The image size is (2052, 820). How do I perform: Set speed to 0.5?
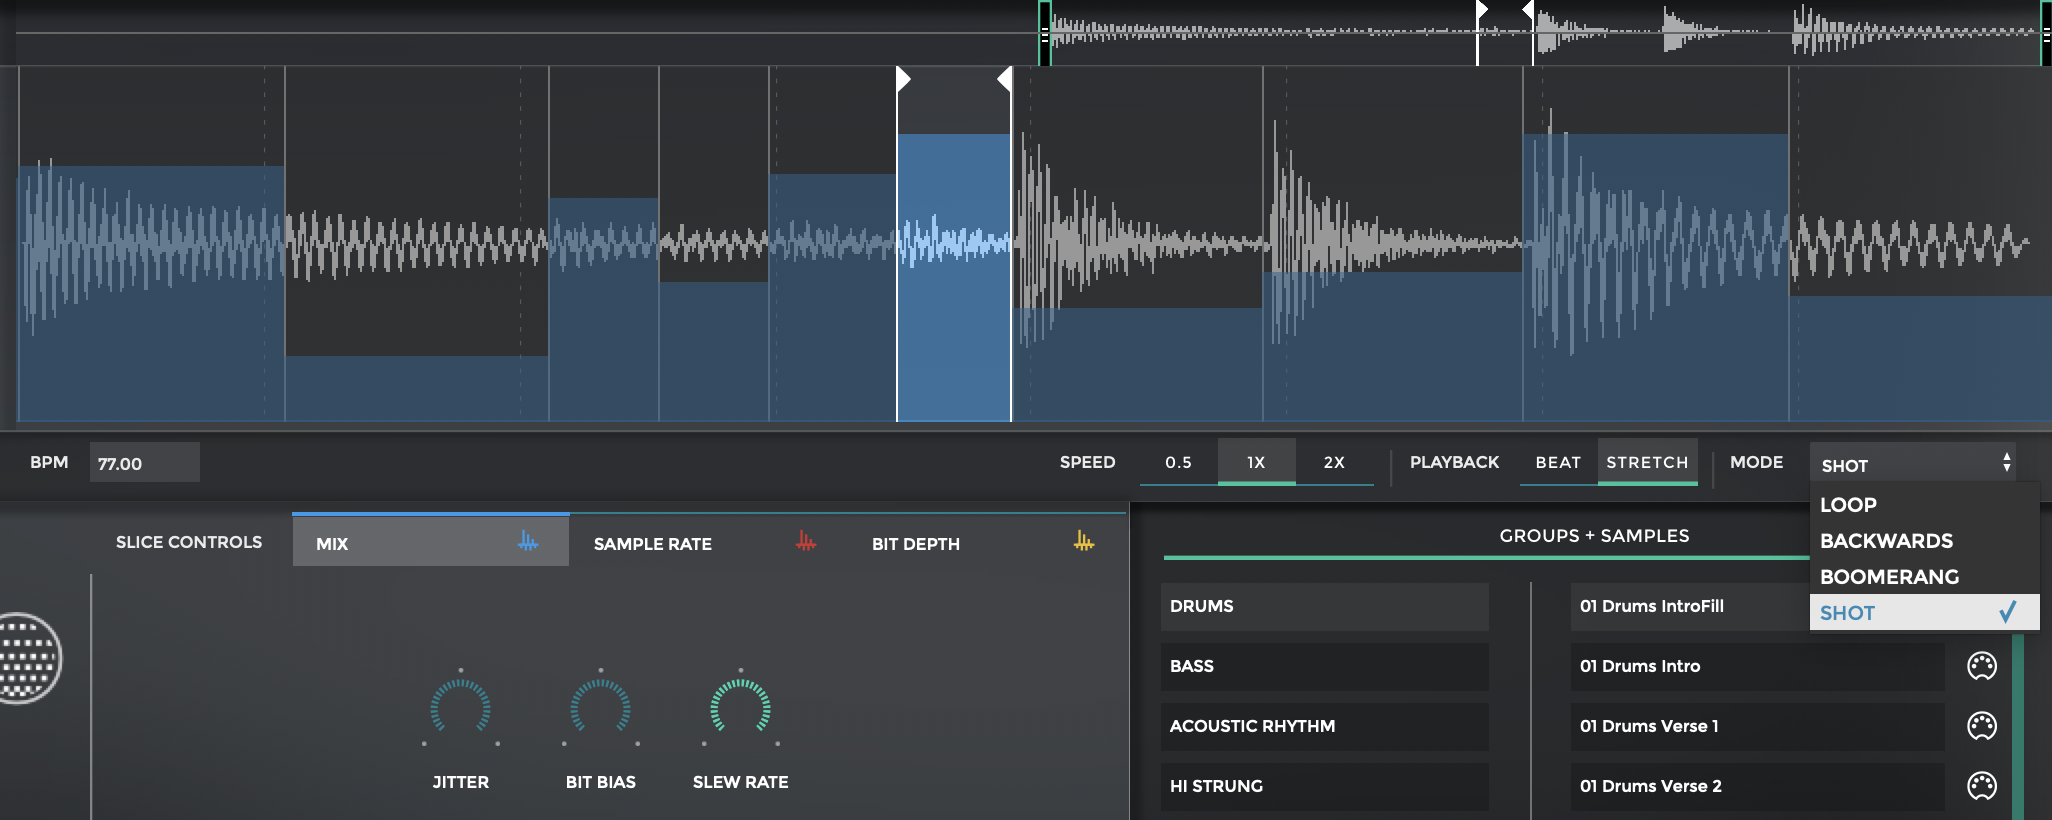point(1178,462)
